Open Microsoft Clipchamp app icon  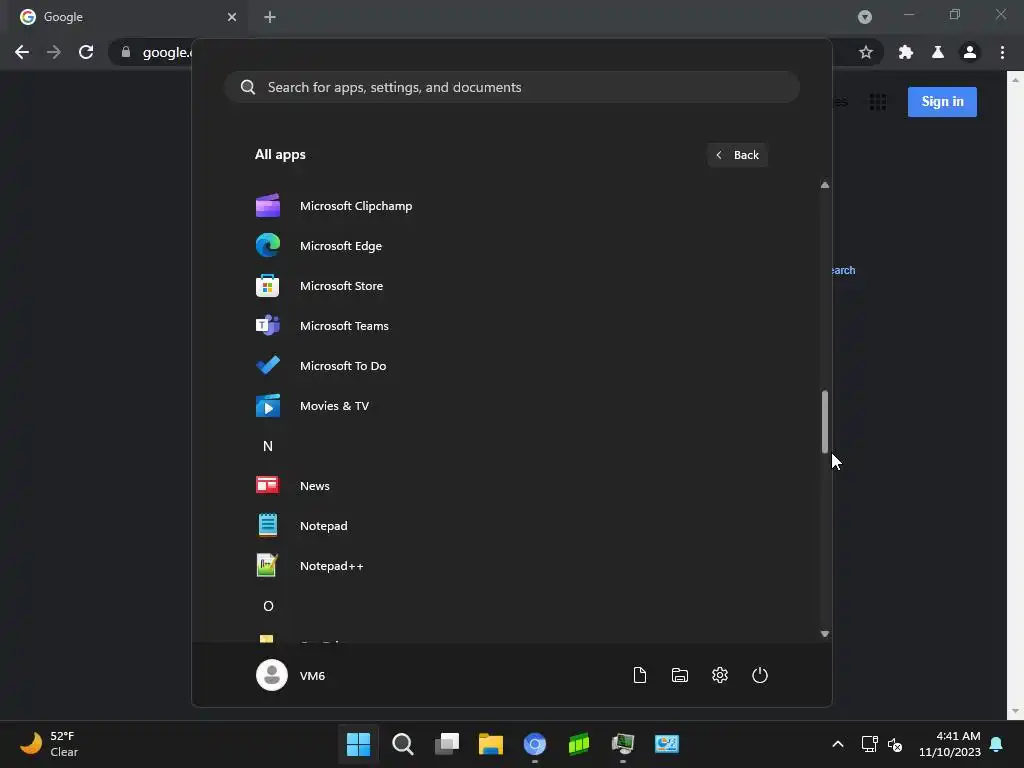pyautogui.click(x=268, y=206)
